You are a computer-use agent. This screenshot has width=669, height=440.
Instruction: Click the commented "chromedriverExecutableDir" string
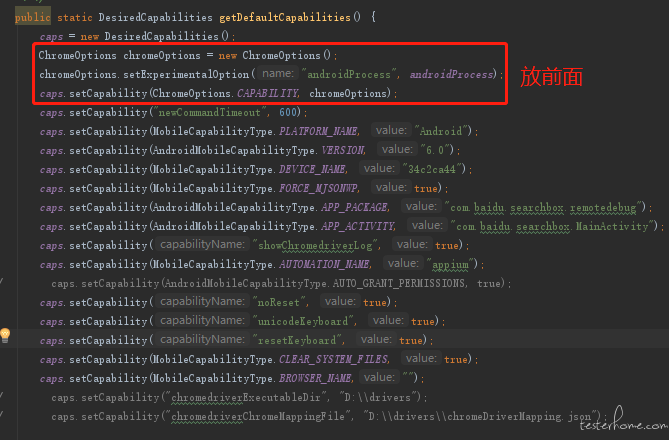click(246, 397)
